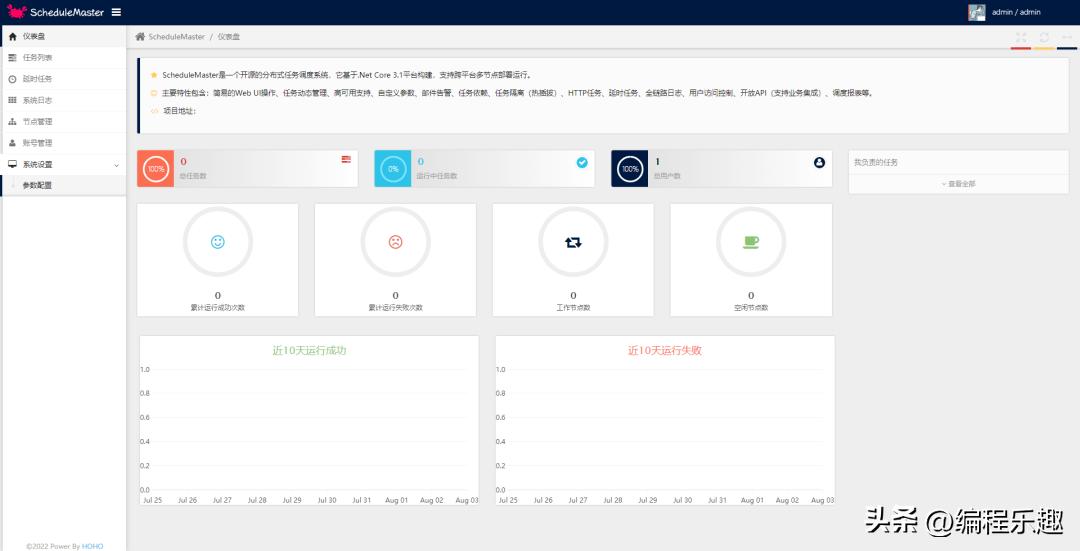Image resolution: width=1080 pixels, height=551 pixels.
Task: Click the HOHO footer link
Action: point(92,546)
